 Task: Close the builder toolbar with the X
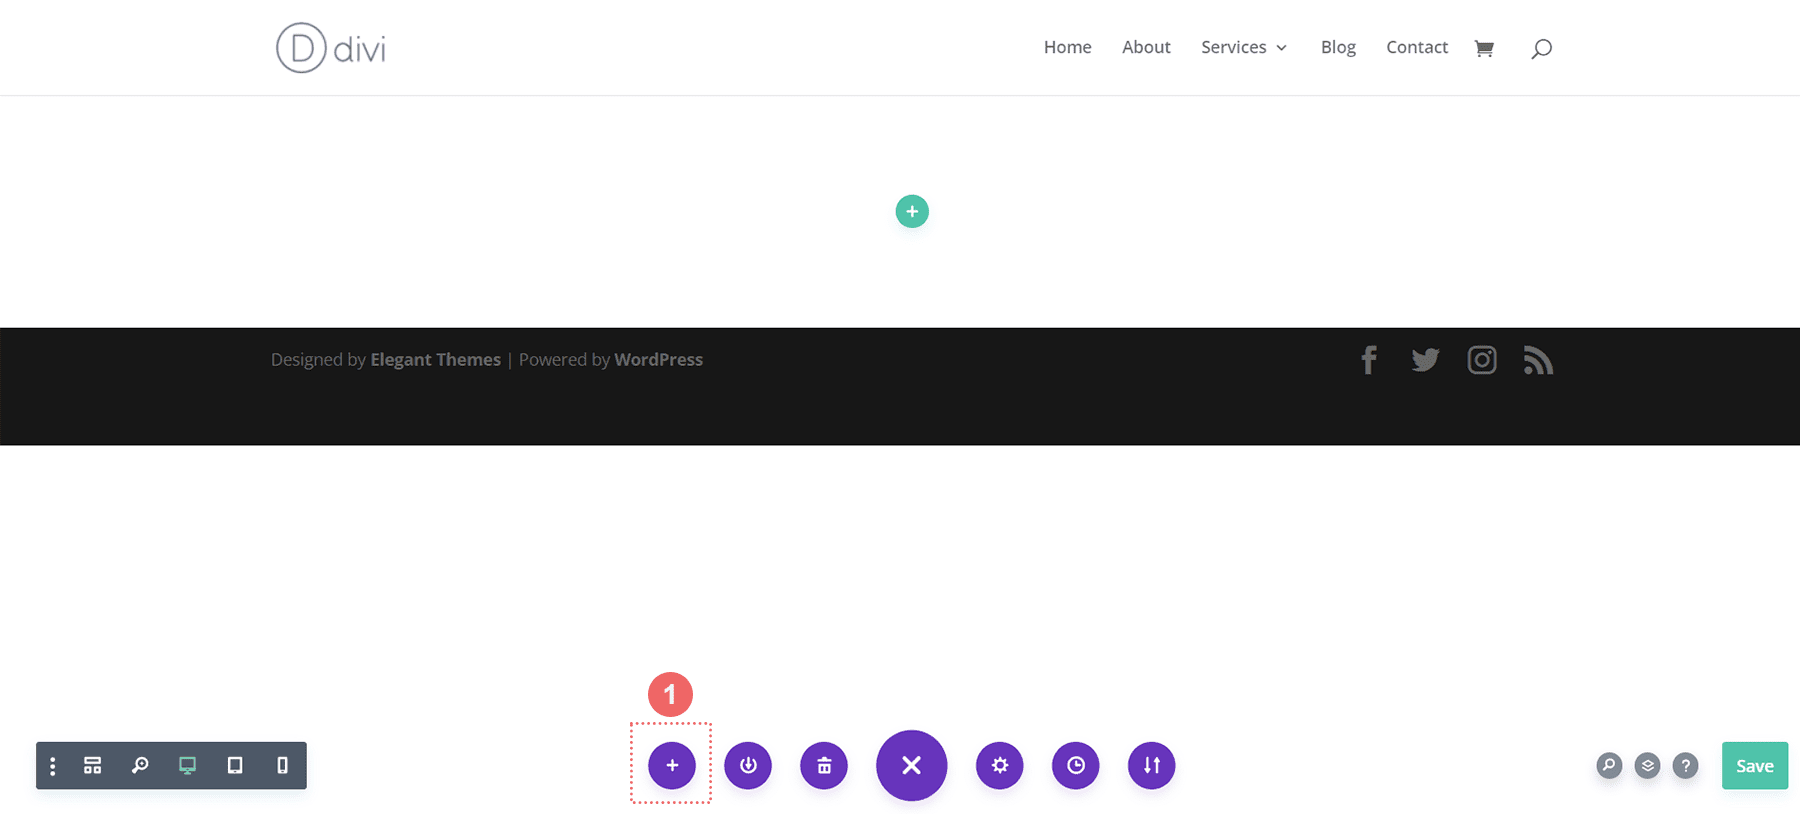click(x=912, y=765)
